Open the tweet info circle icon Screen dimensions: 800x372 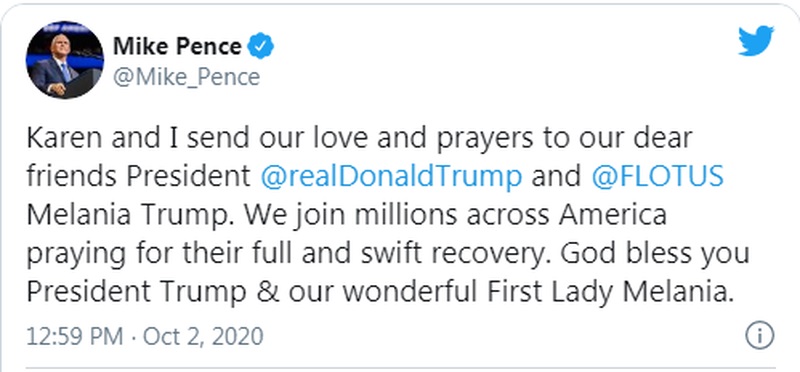coord(760,336)
